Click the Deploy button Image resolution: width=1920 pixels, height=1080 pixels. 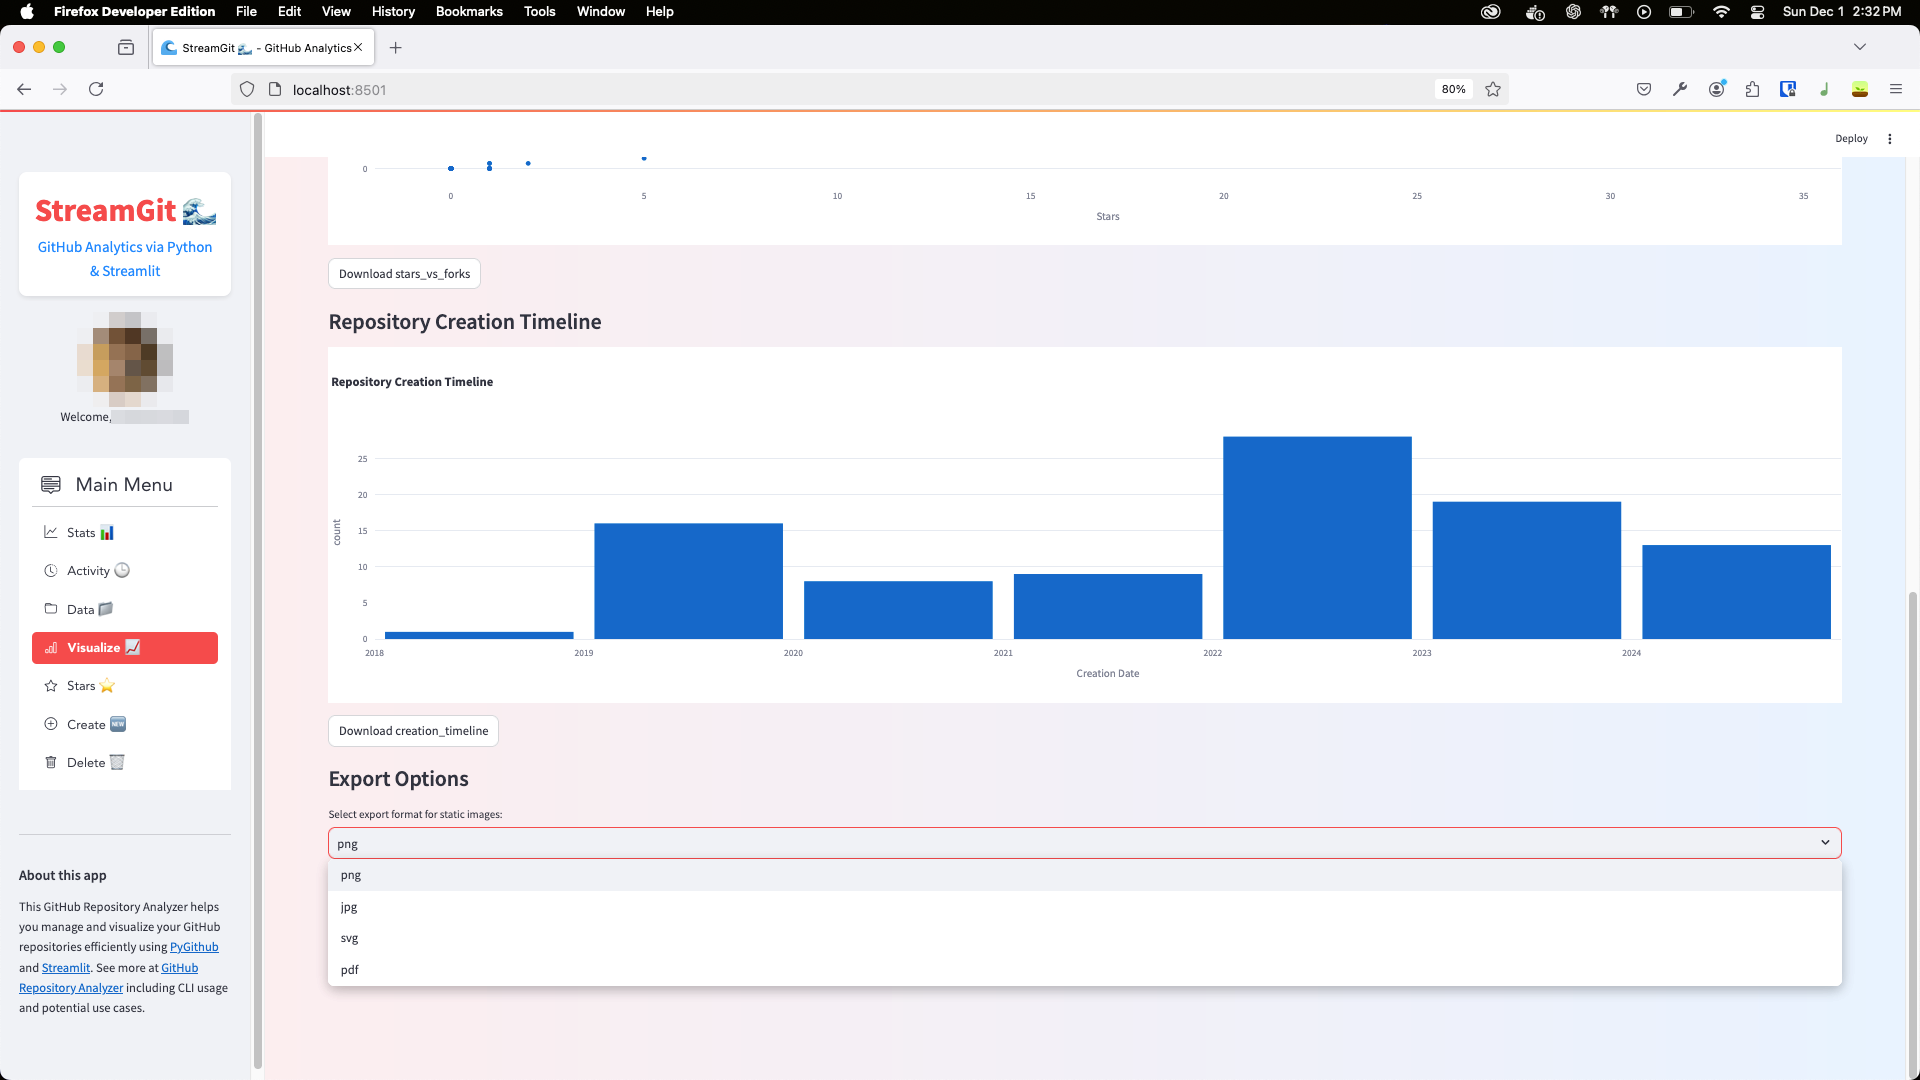point(1851,138)
